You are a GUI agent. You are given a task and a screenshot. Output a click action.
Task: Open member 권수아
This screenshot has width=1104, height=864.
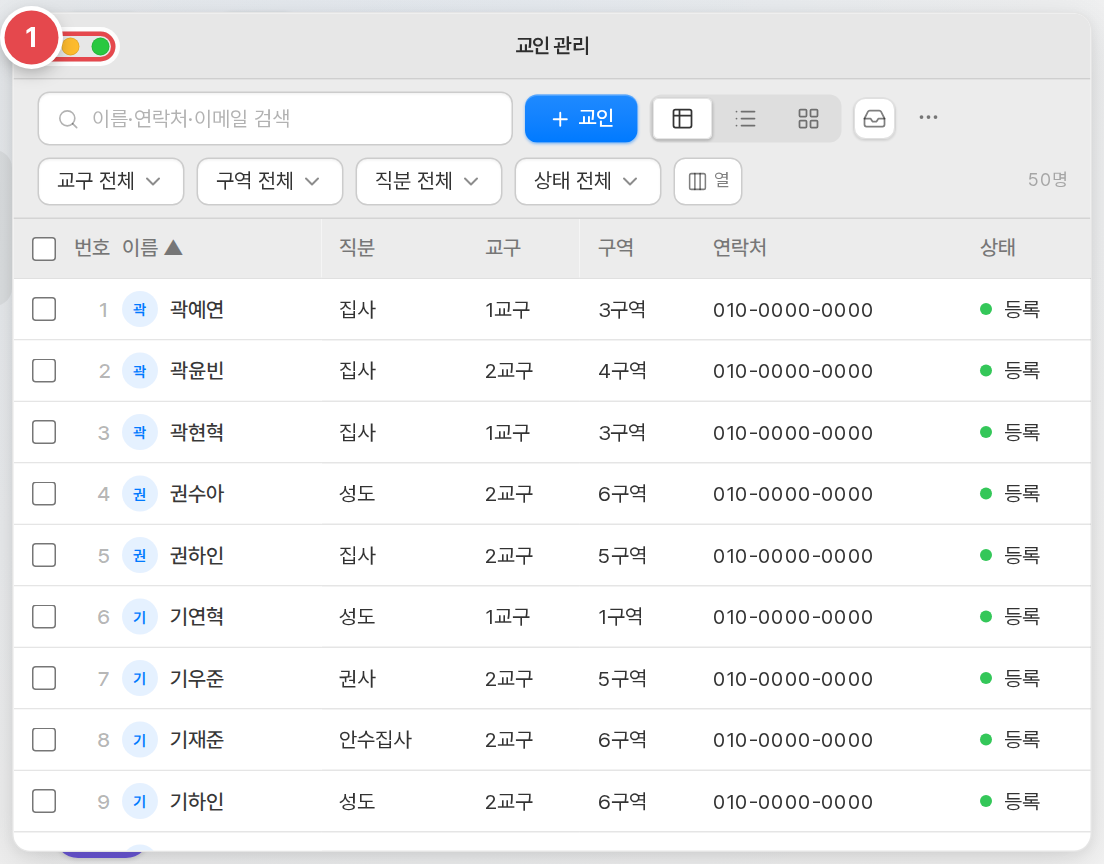coord(196,494)
